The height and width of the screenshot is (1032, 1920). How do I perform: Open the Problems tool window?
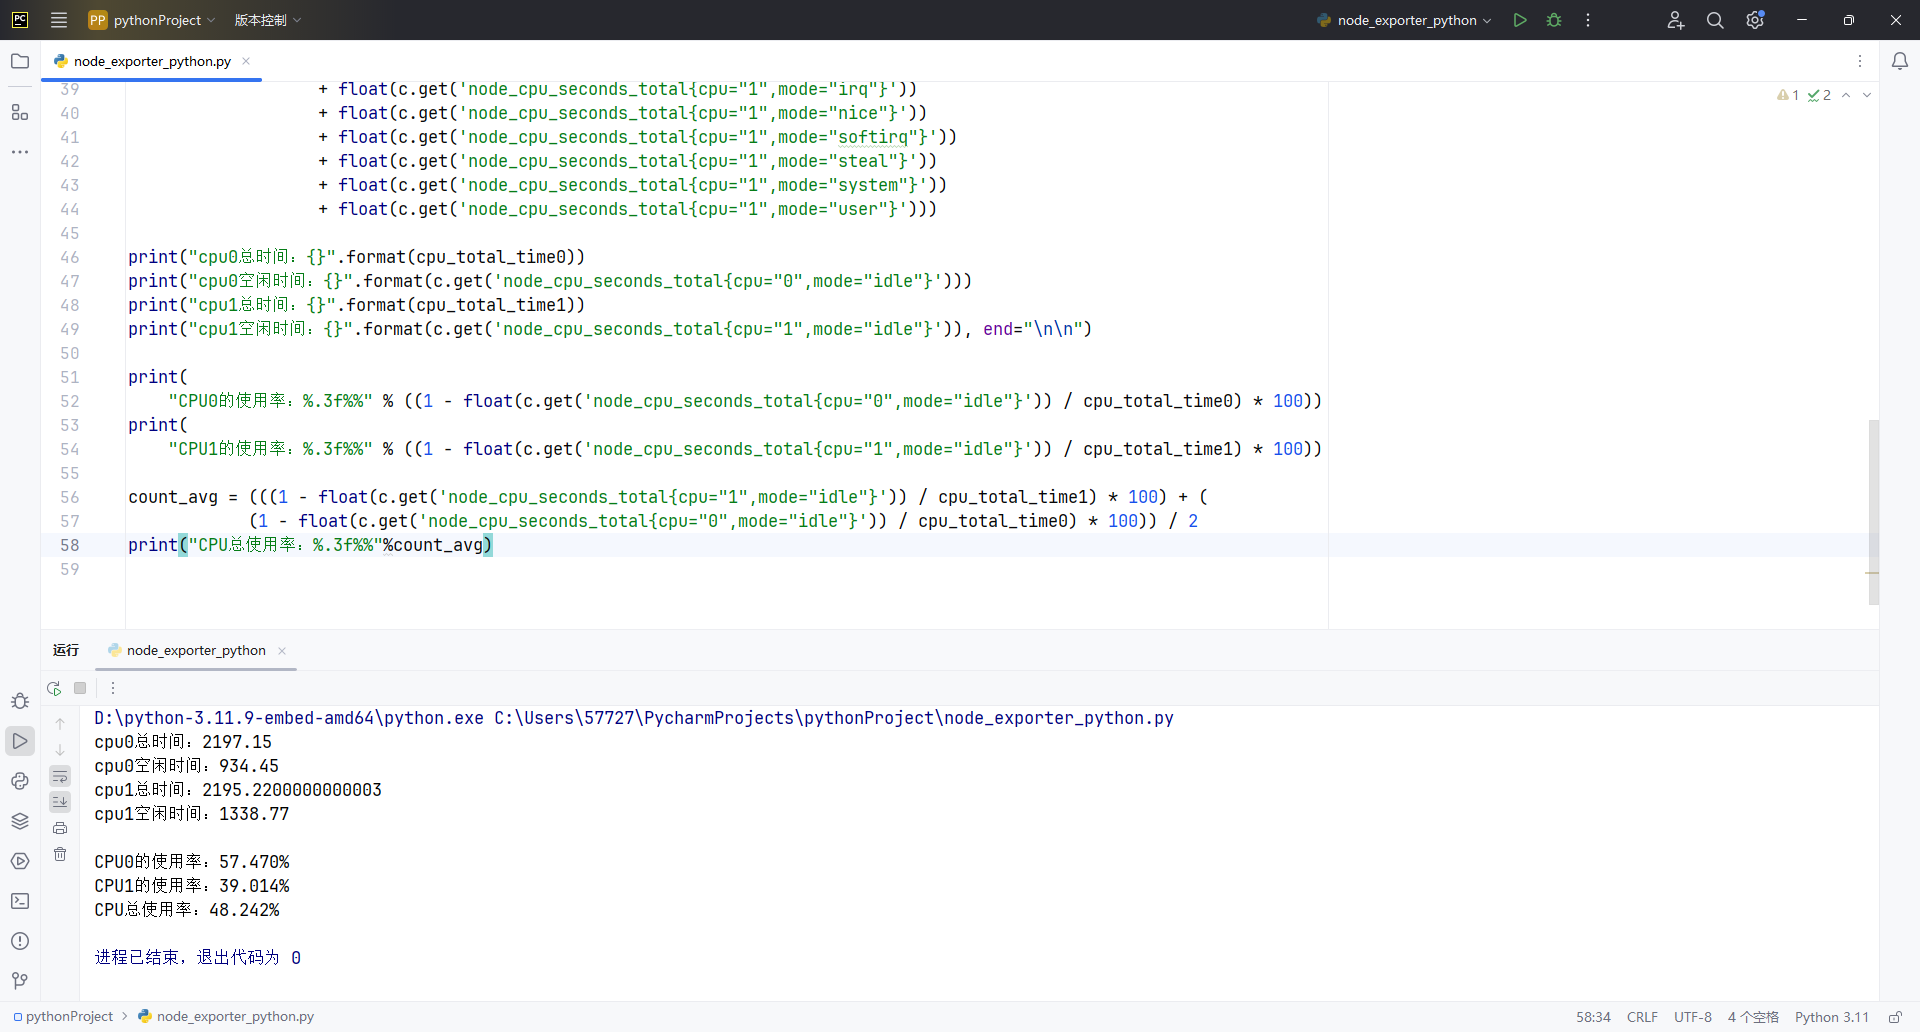click(x=20, y=941)
